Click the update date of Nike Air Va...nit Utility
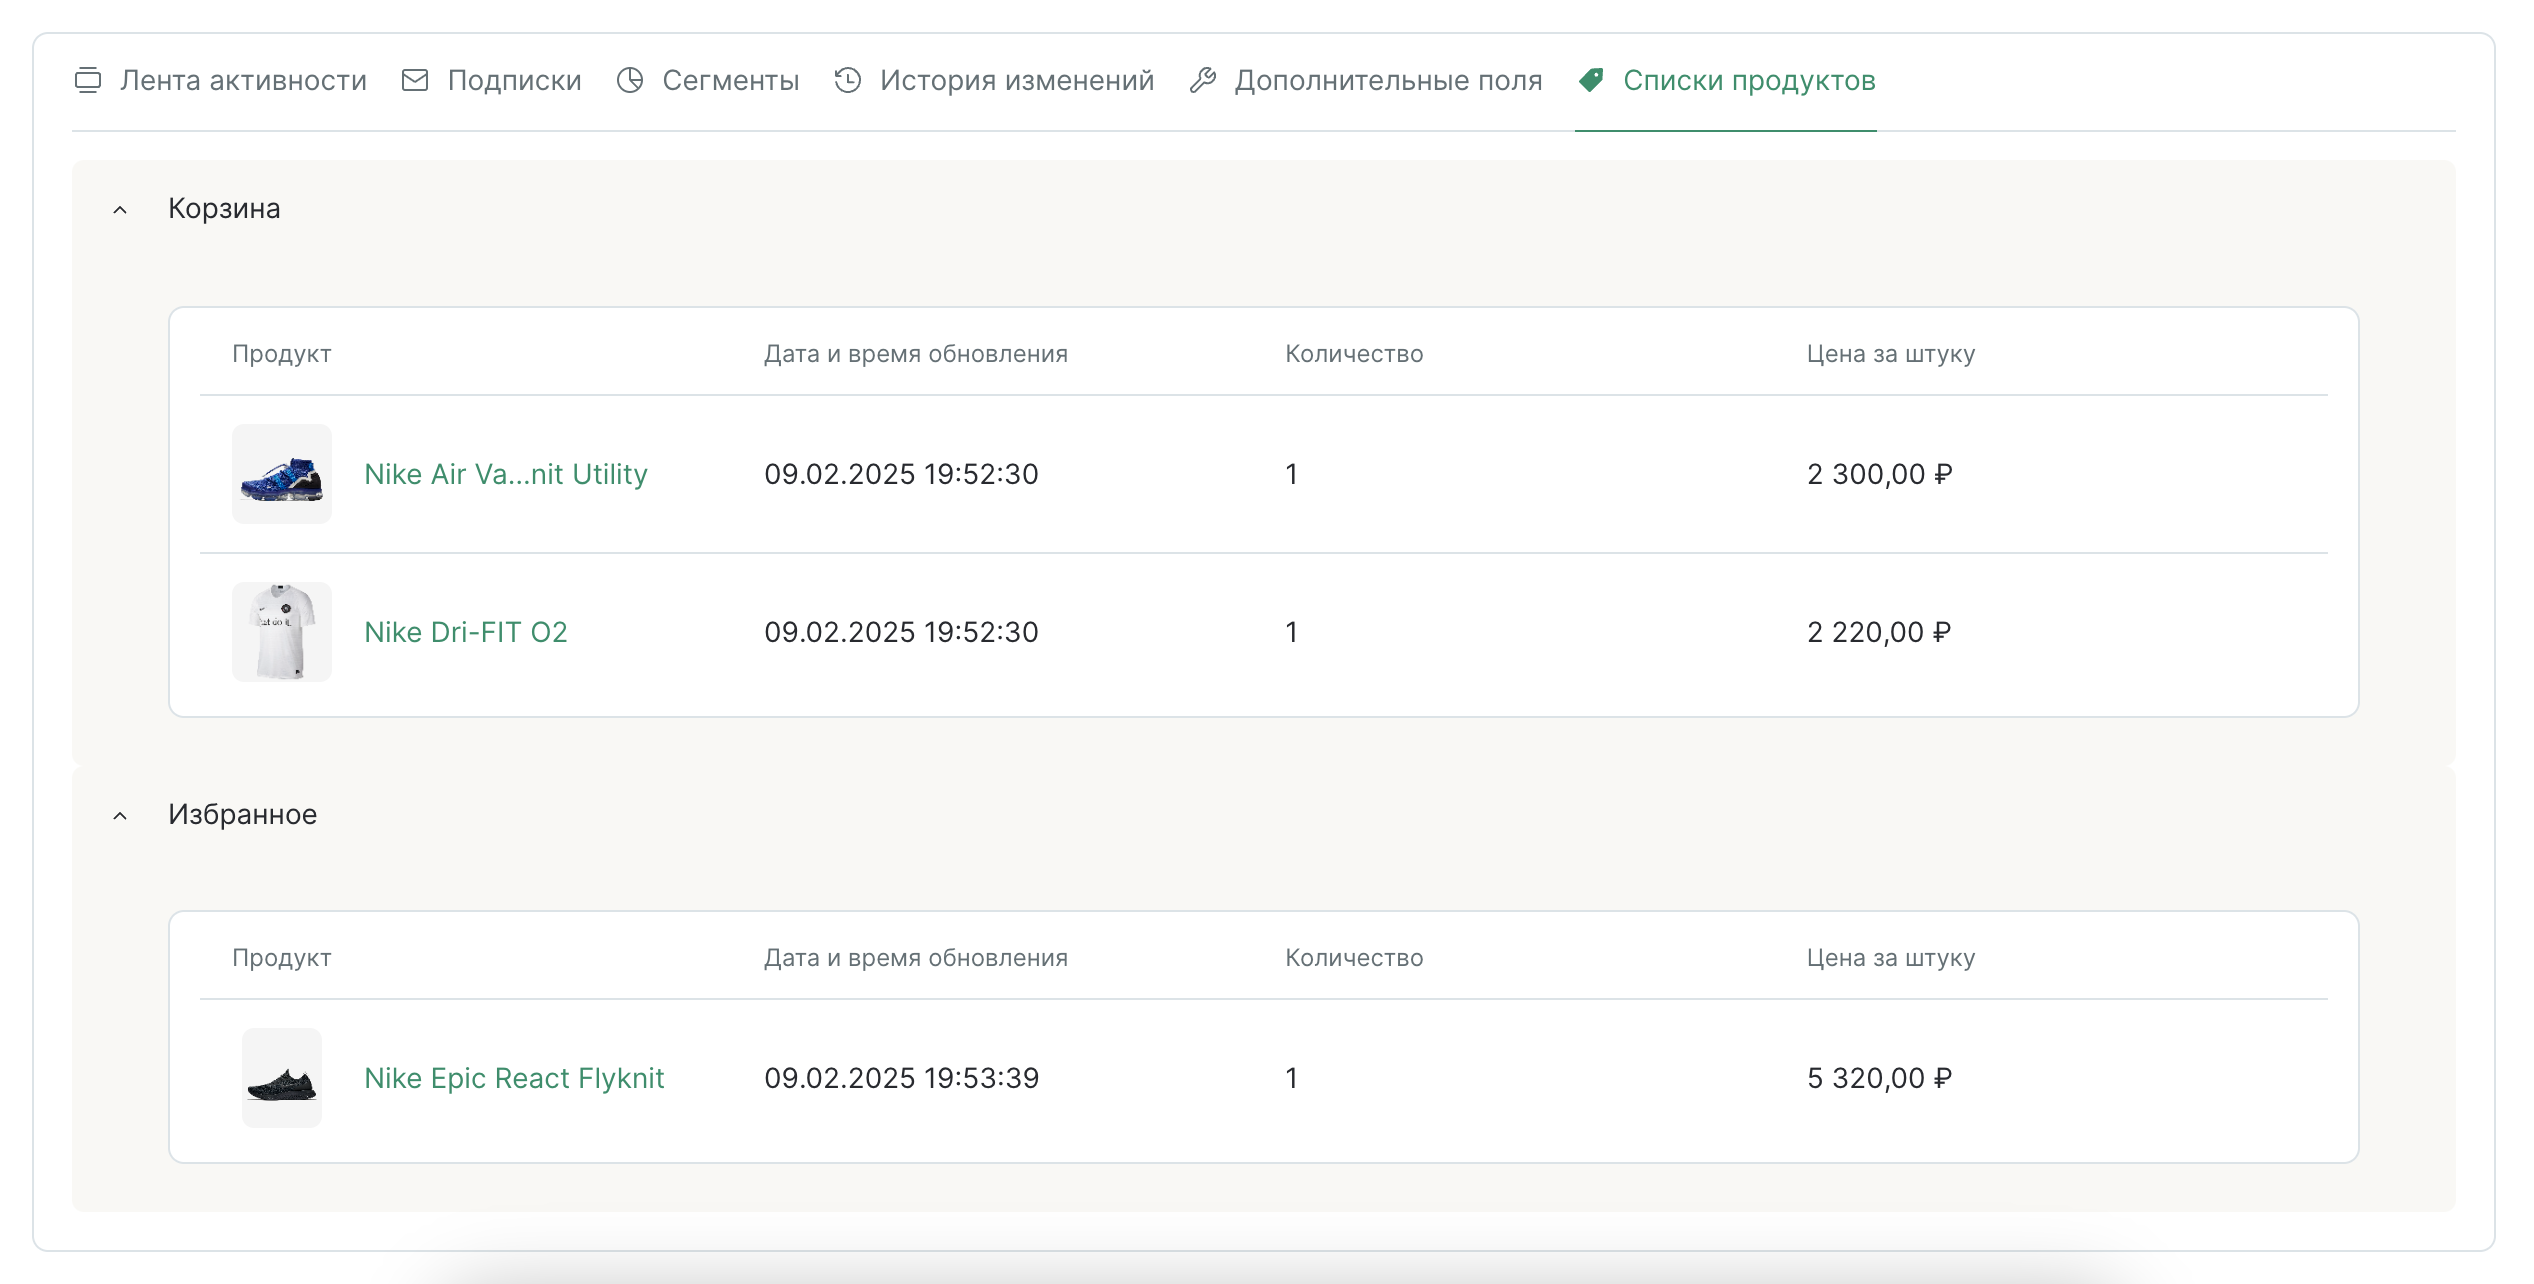 pyautogui.click(x=901, y=474)
